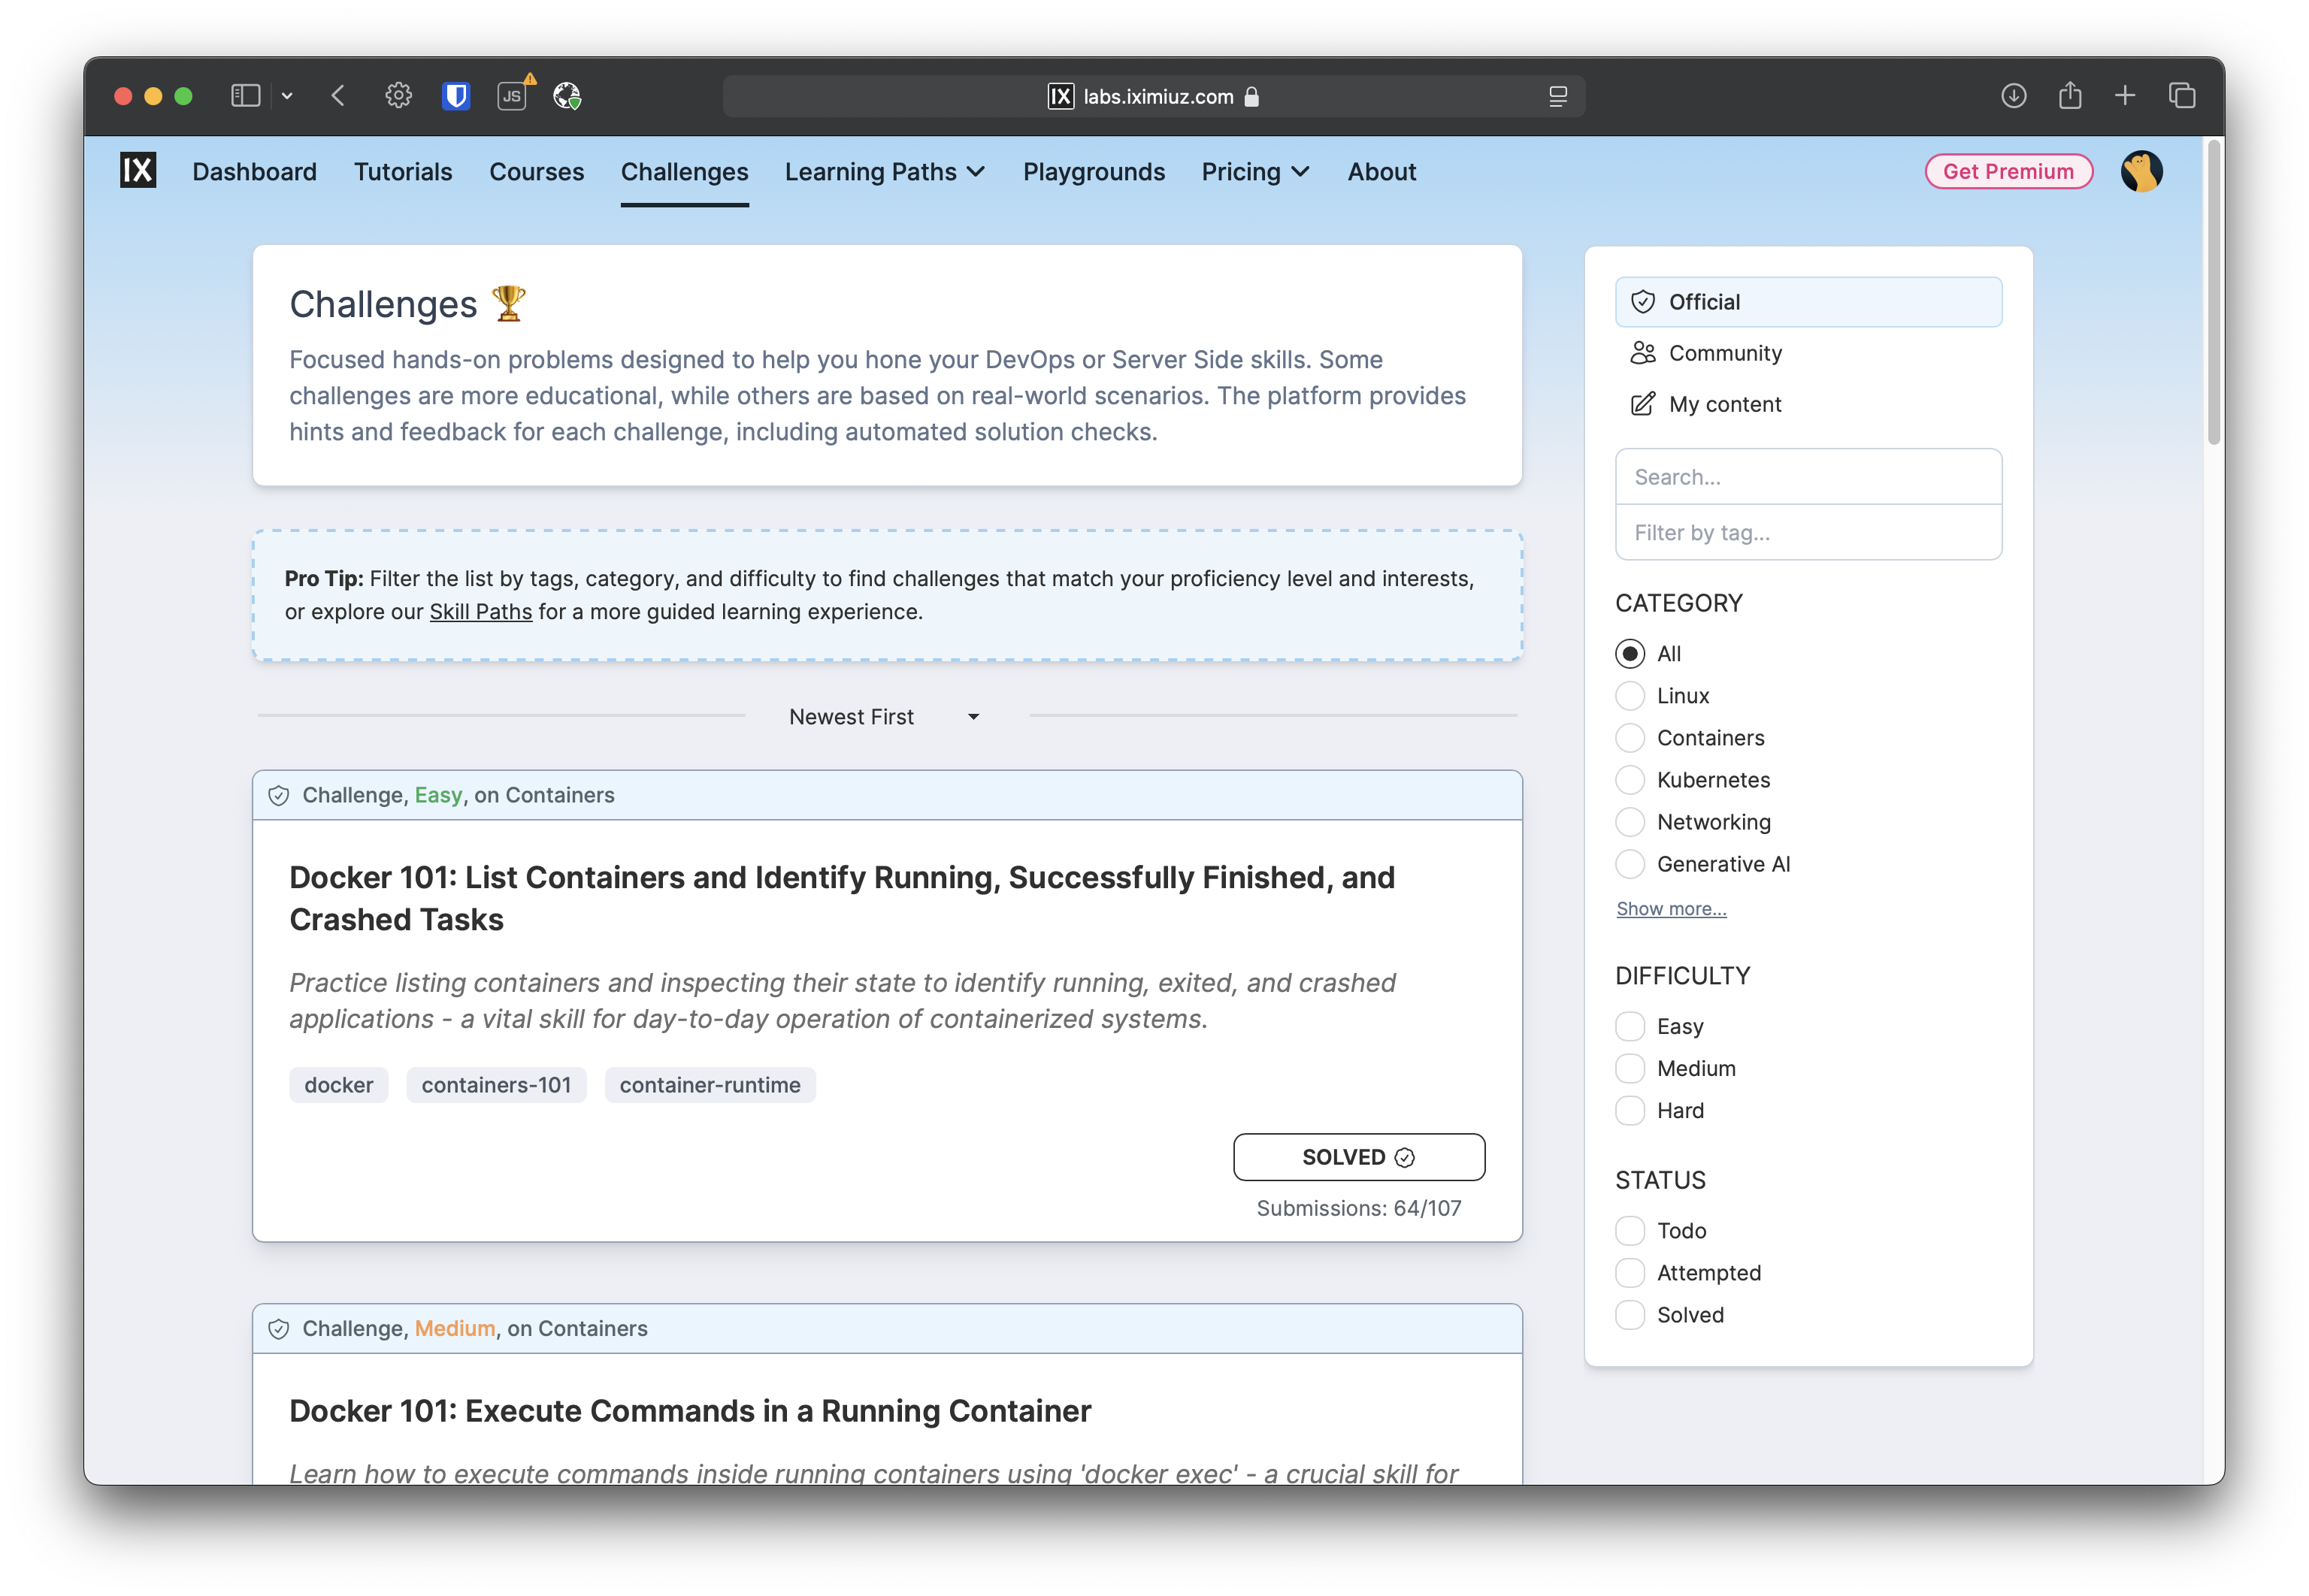
Task: Show tab overview icon
Action: coord(2181,96)
